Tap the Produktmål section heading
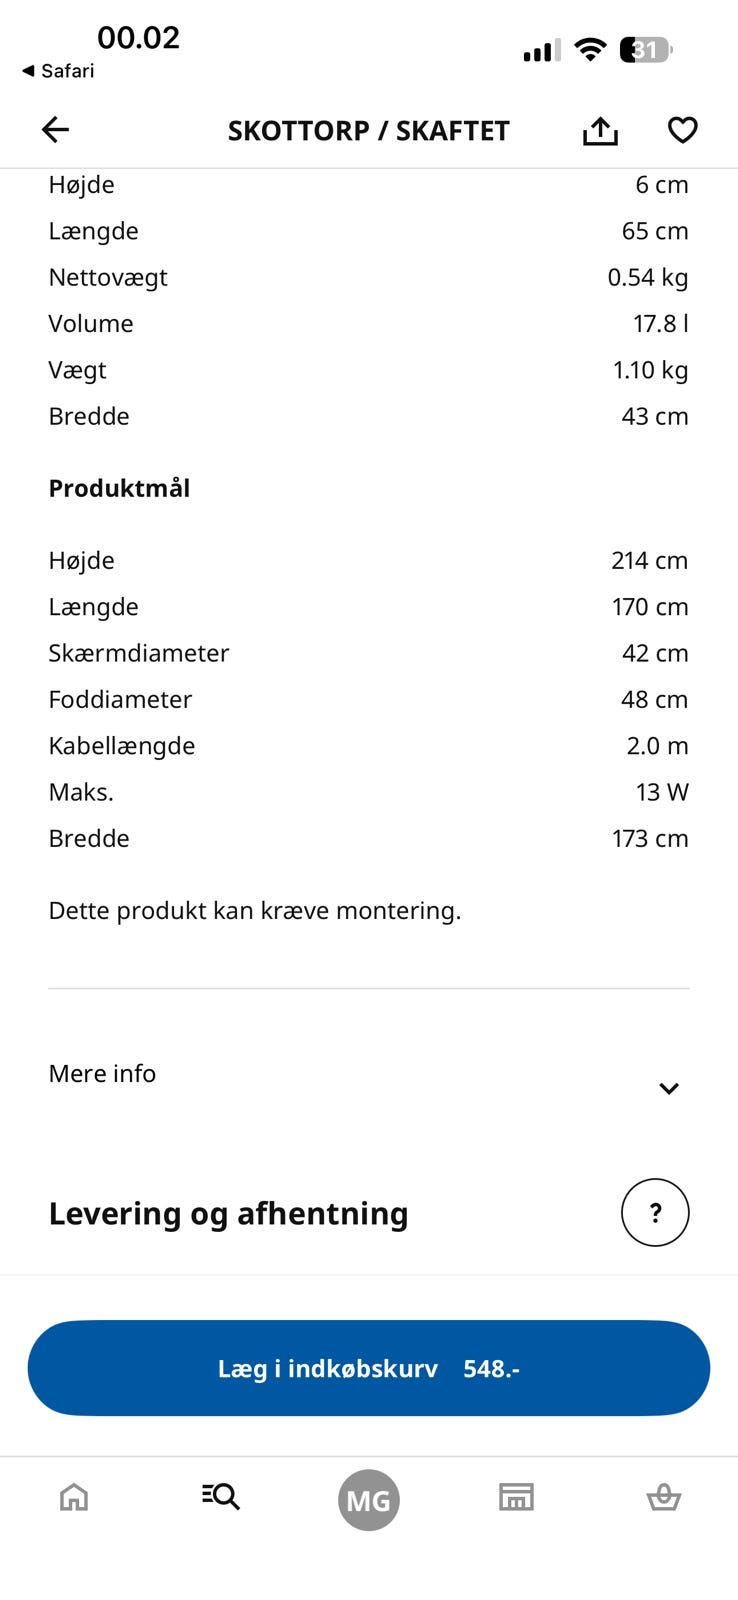Viewport: 738px width, 1600px height. coord(119,488)
